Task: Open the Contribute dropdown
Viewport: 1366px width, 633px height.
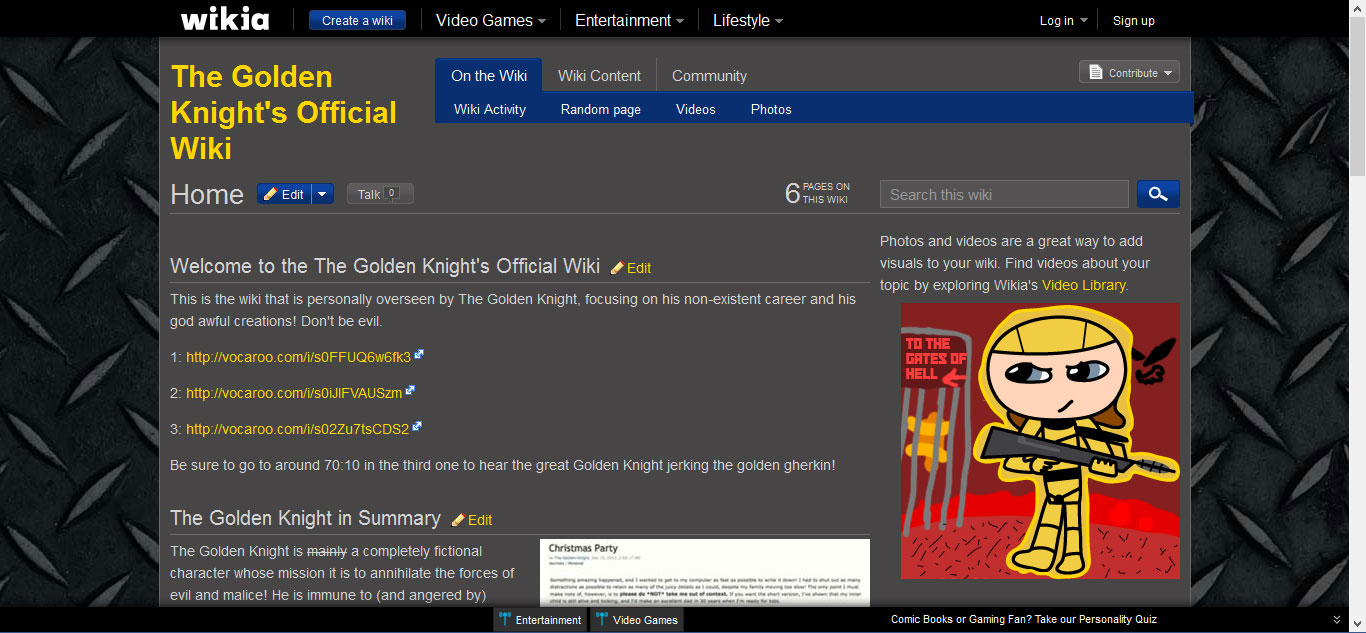Action: click(x=1129, y=72)
